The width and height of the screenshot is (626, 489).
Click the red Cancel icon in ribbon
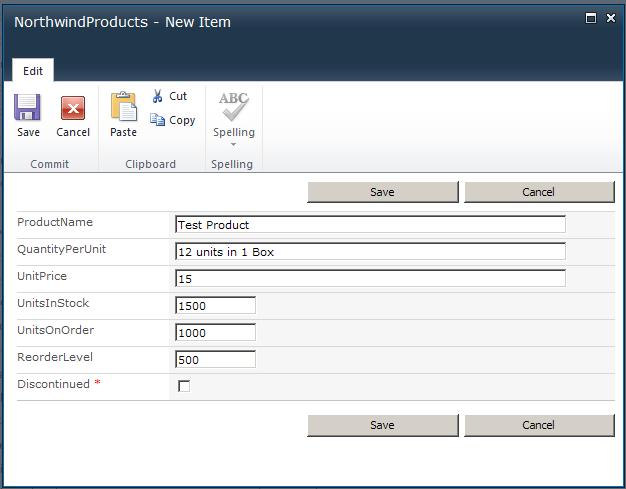click(x=73, y=108)
